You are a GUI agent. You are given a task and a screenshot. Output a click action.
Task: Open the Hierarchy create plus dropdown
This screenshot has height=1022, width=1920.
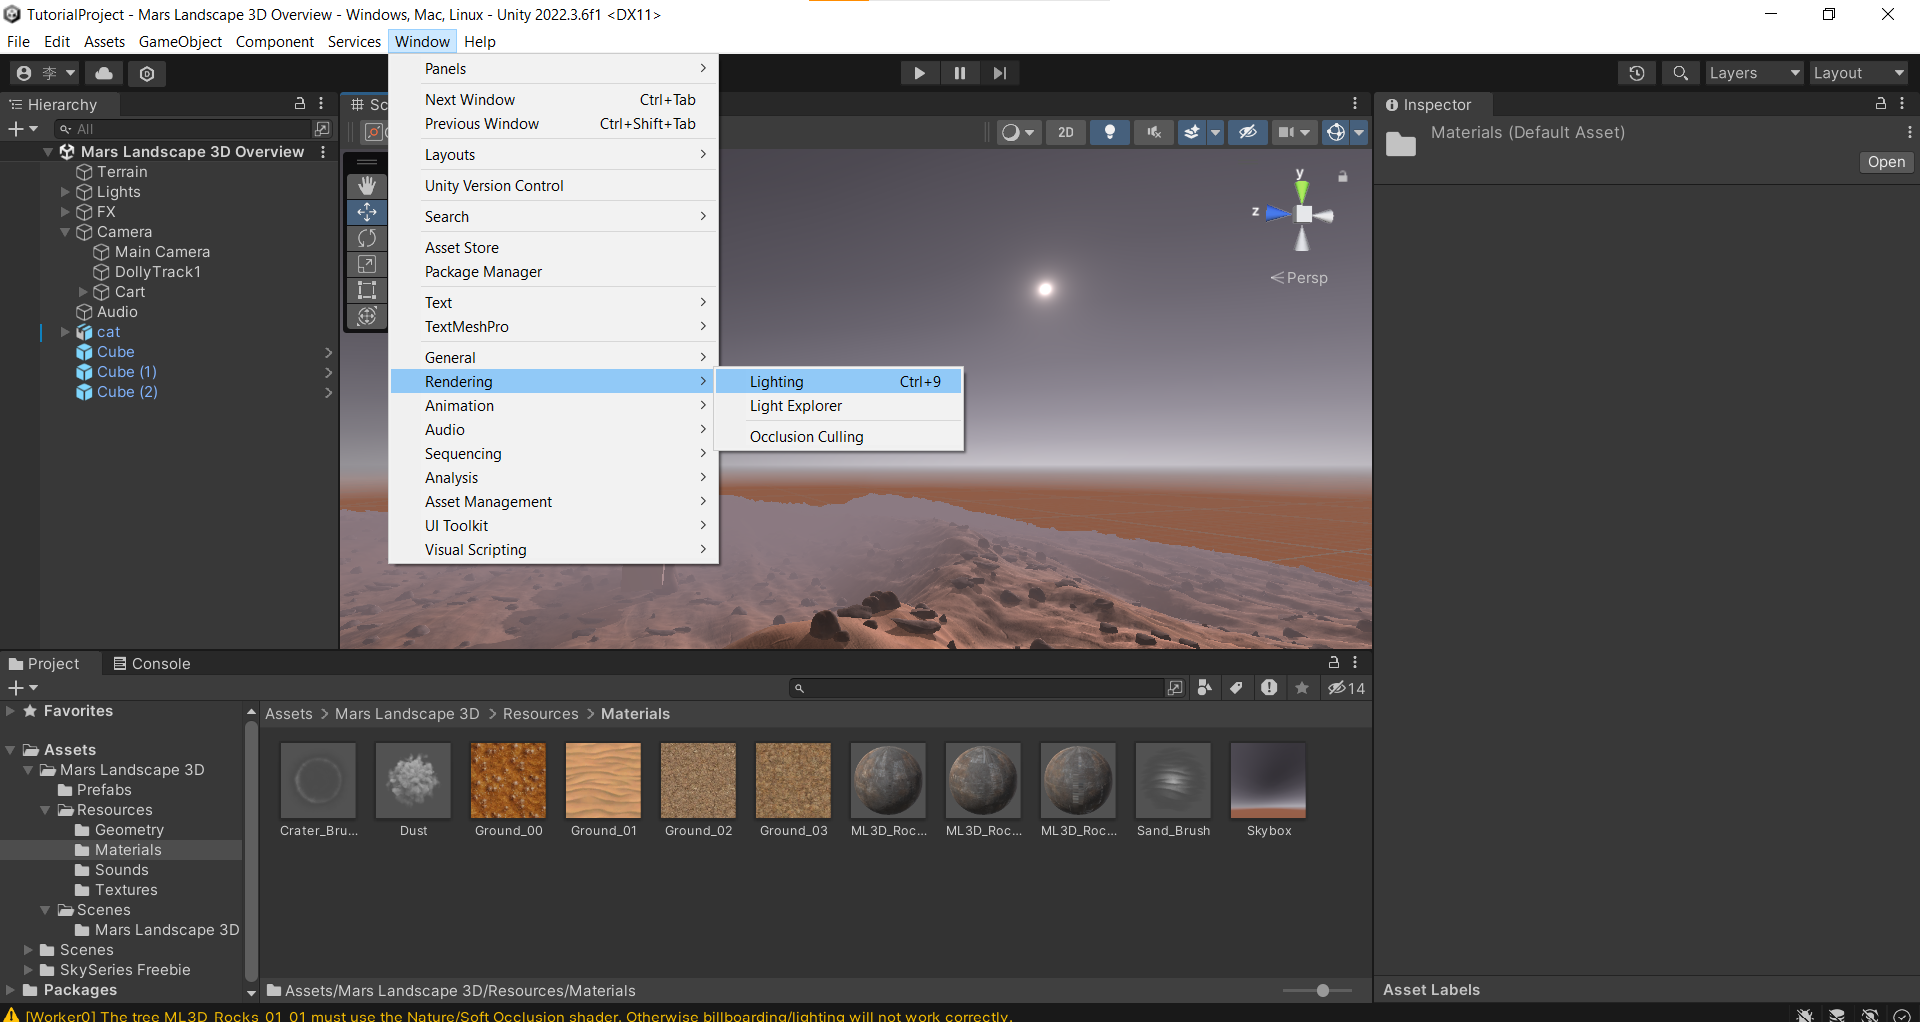[x=22, y=129]
